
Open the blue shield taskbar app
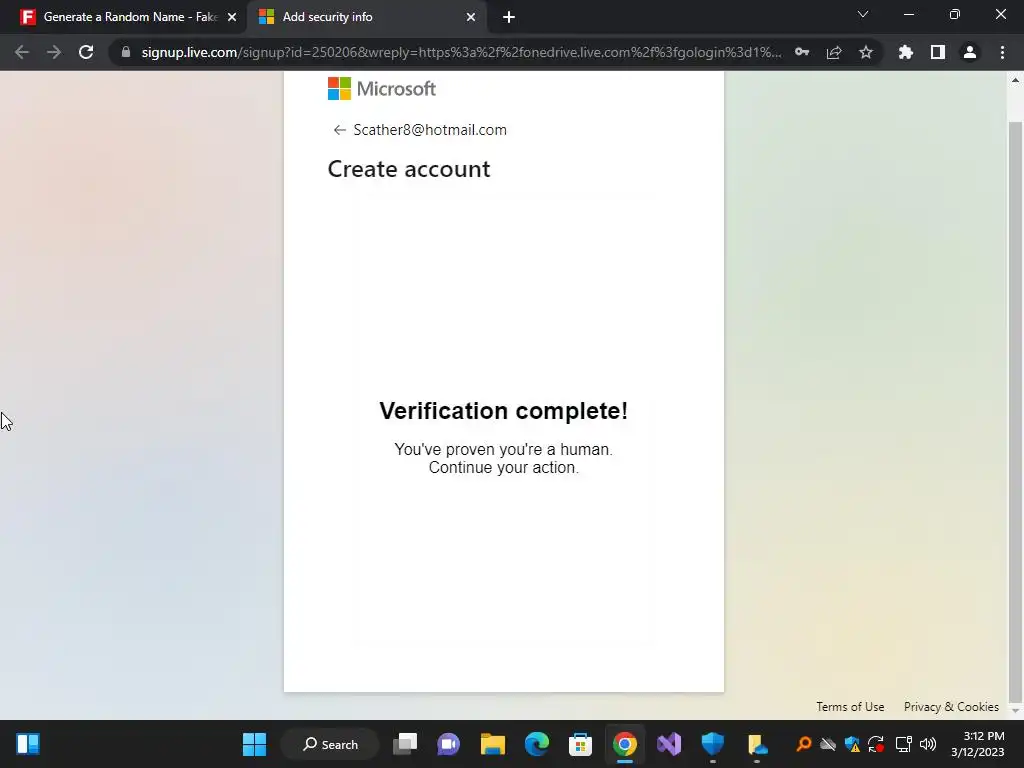point(712,744)
